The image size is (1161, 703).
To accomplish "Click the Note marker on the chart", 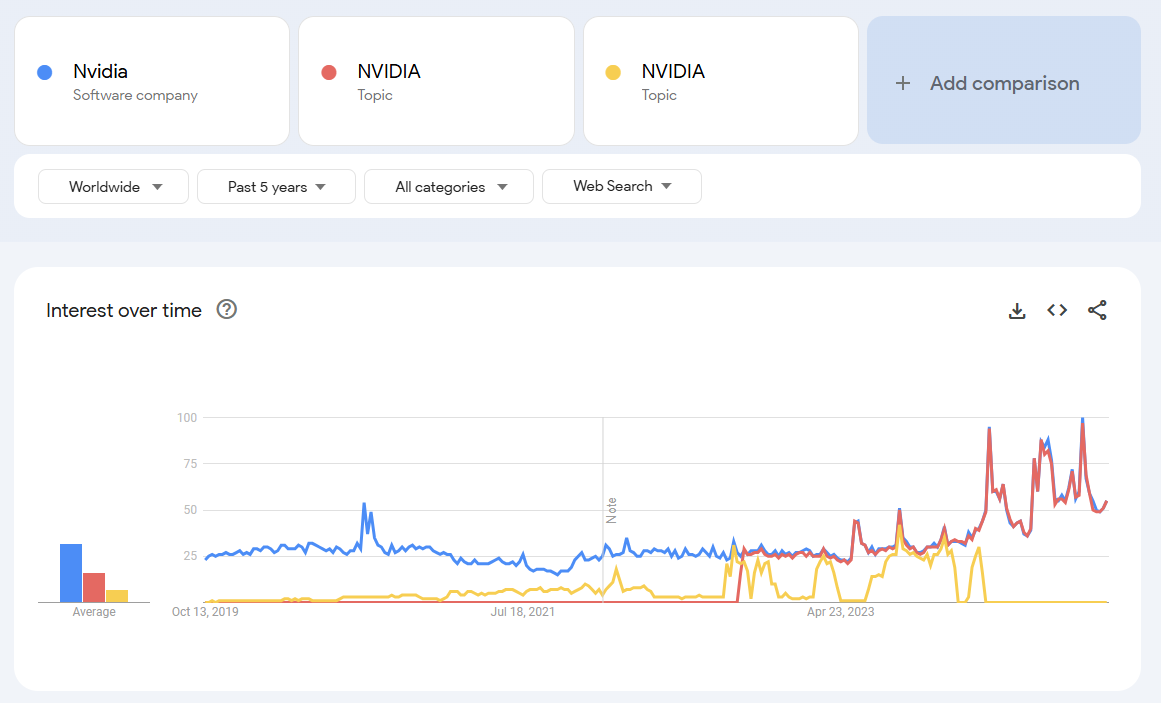I will [x=611, y=510].
